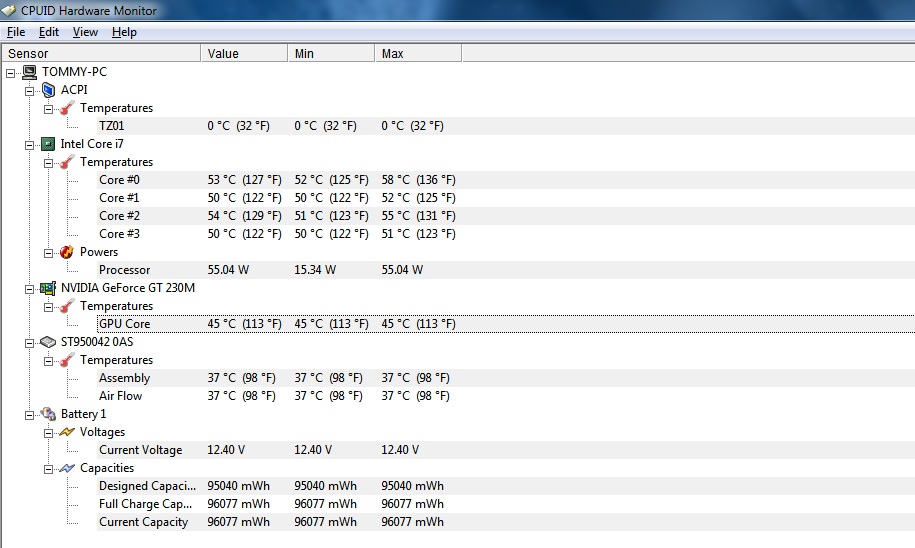Collapse the ACPI Temperatures node
Image resolution: width=915 pixels, height=548 pixels.
[48, 110]
